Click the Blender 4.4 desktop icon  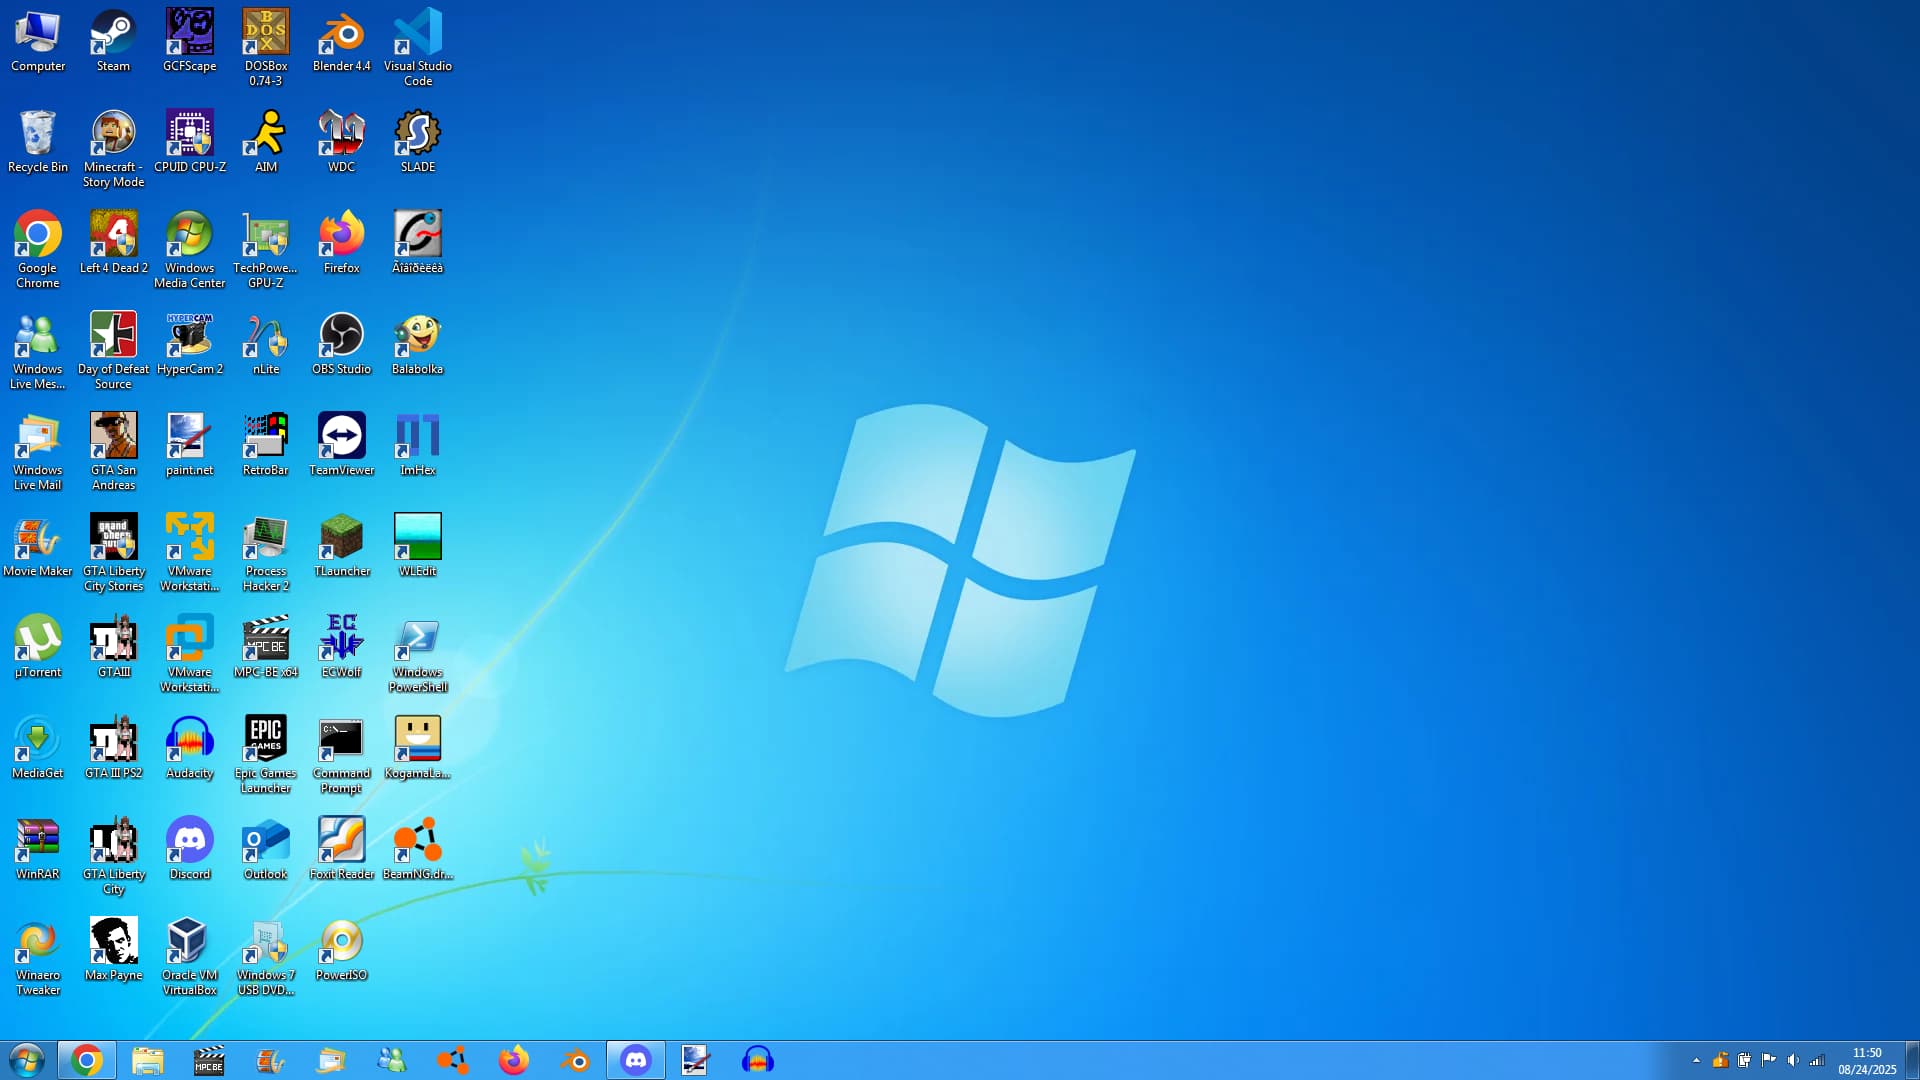(x=341, y=35)
